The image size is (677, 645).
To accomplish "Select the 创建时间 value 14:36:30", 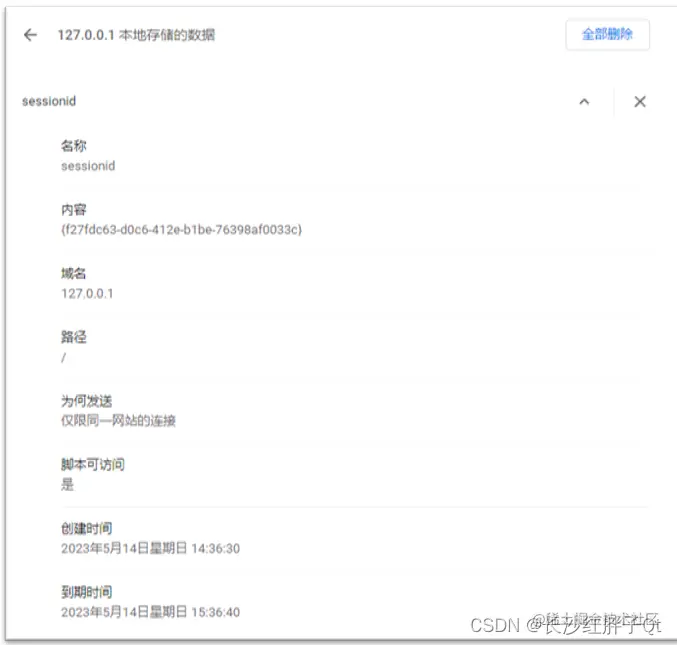I will (150, 548).
